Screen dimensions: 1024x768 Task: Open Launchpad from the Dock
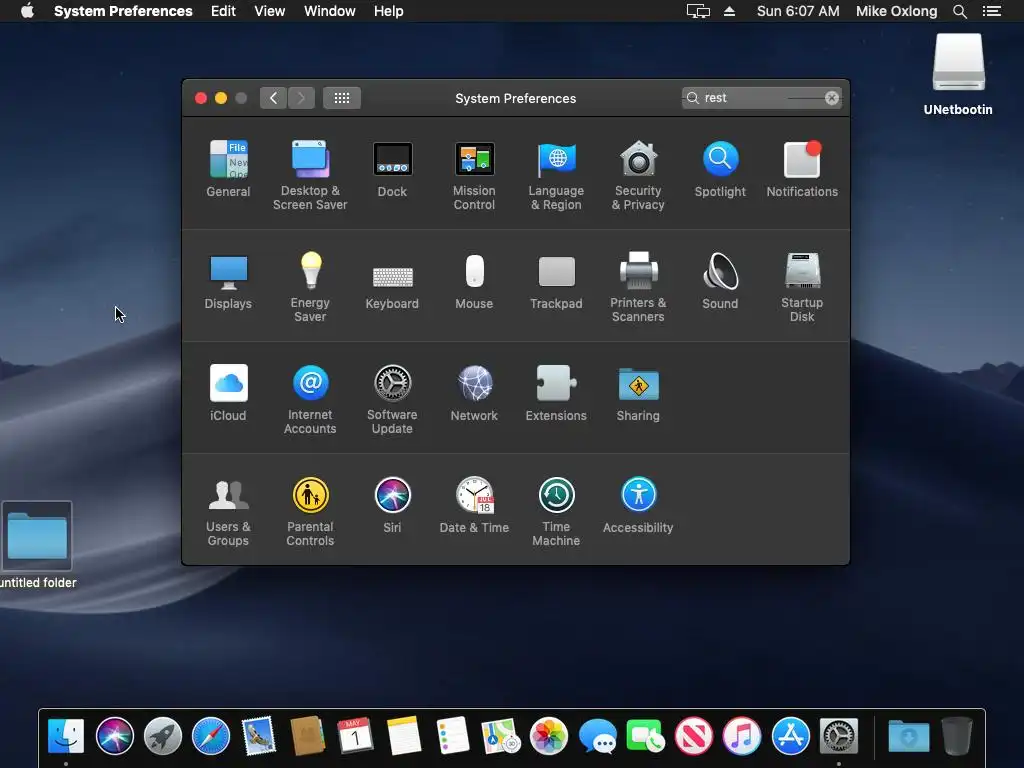[x=163, y=736]
